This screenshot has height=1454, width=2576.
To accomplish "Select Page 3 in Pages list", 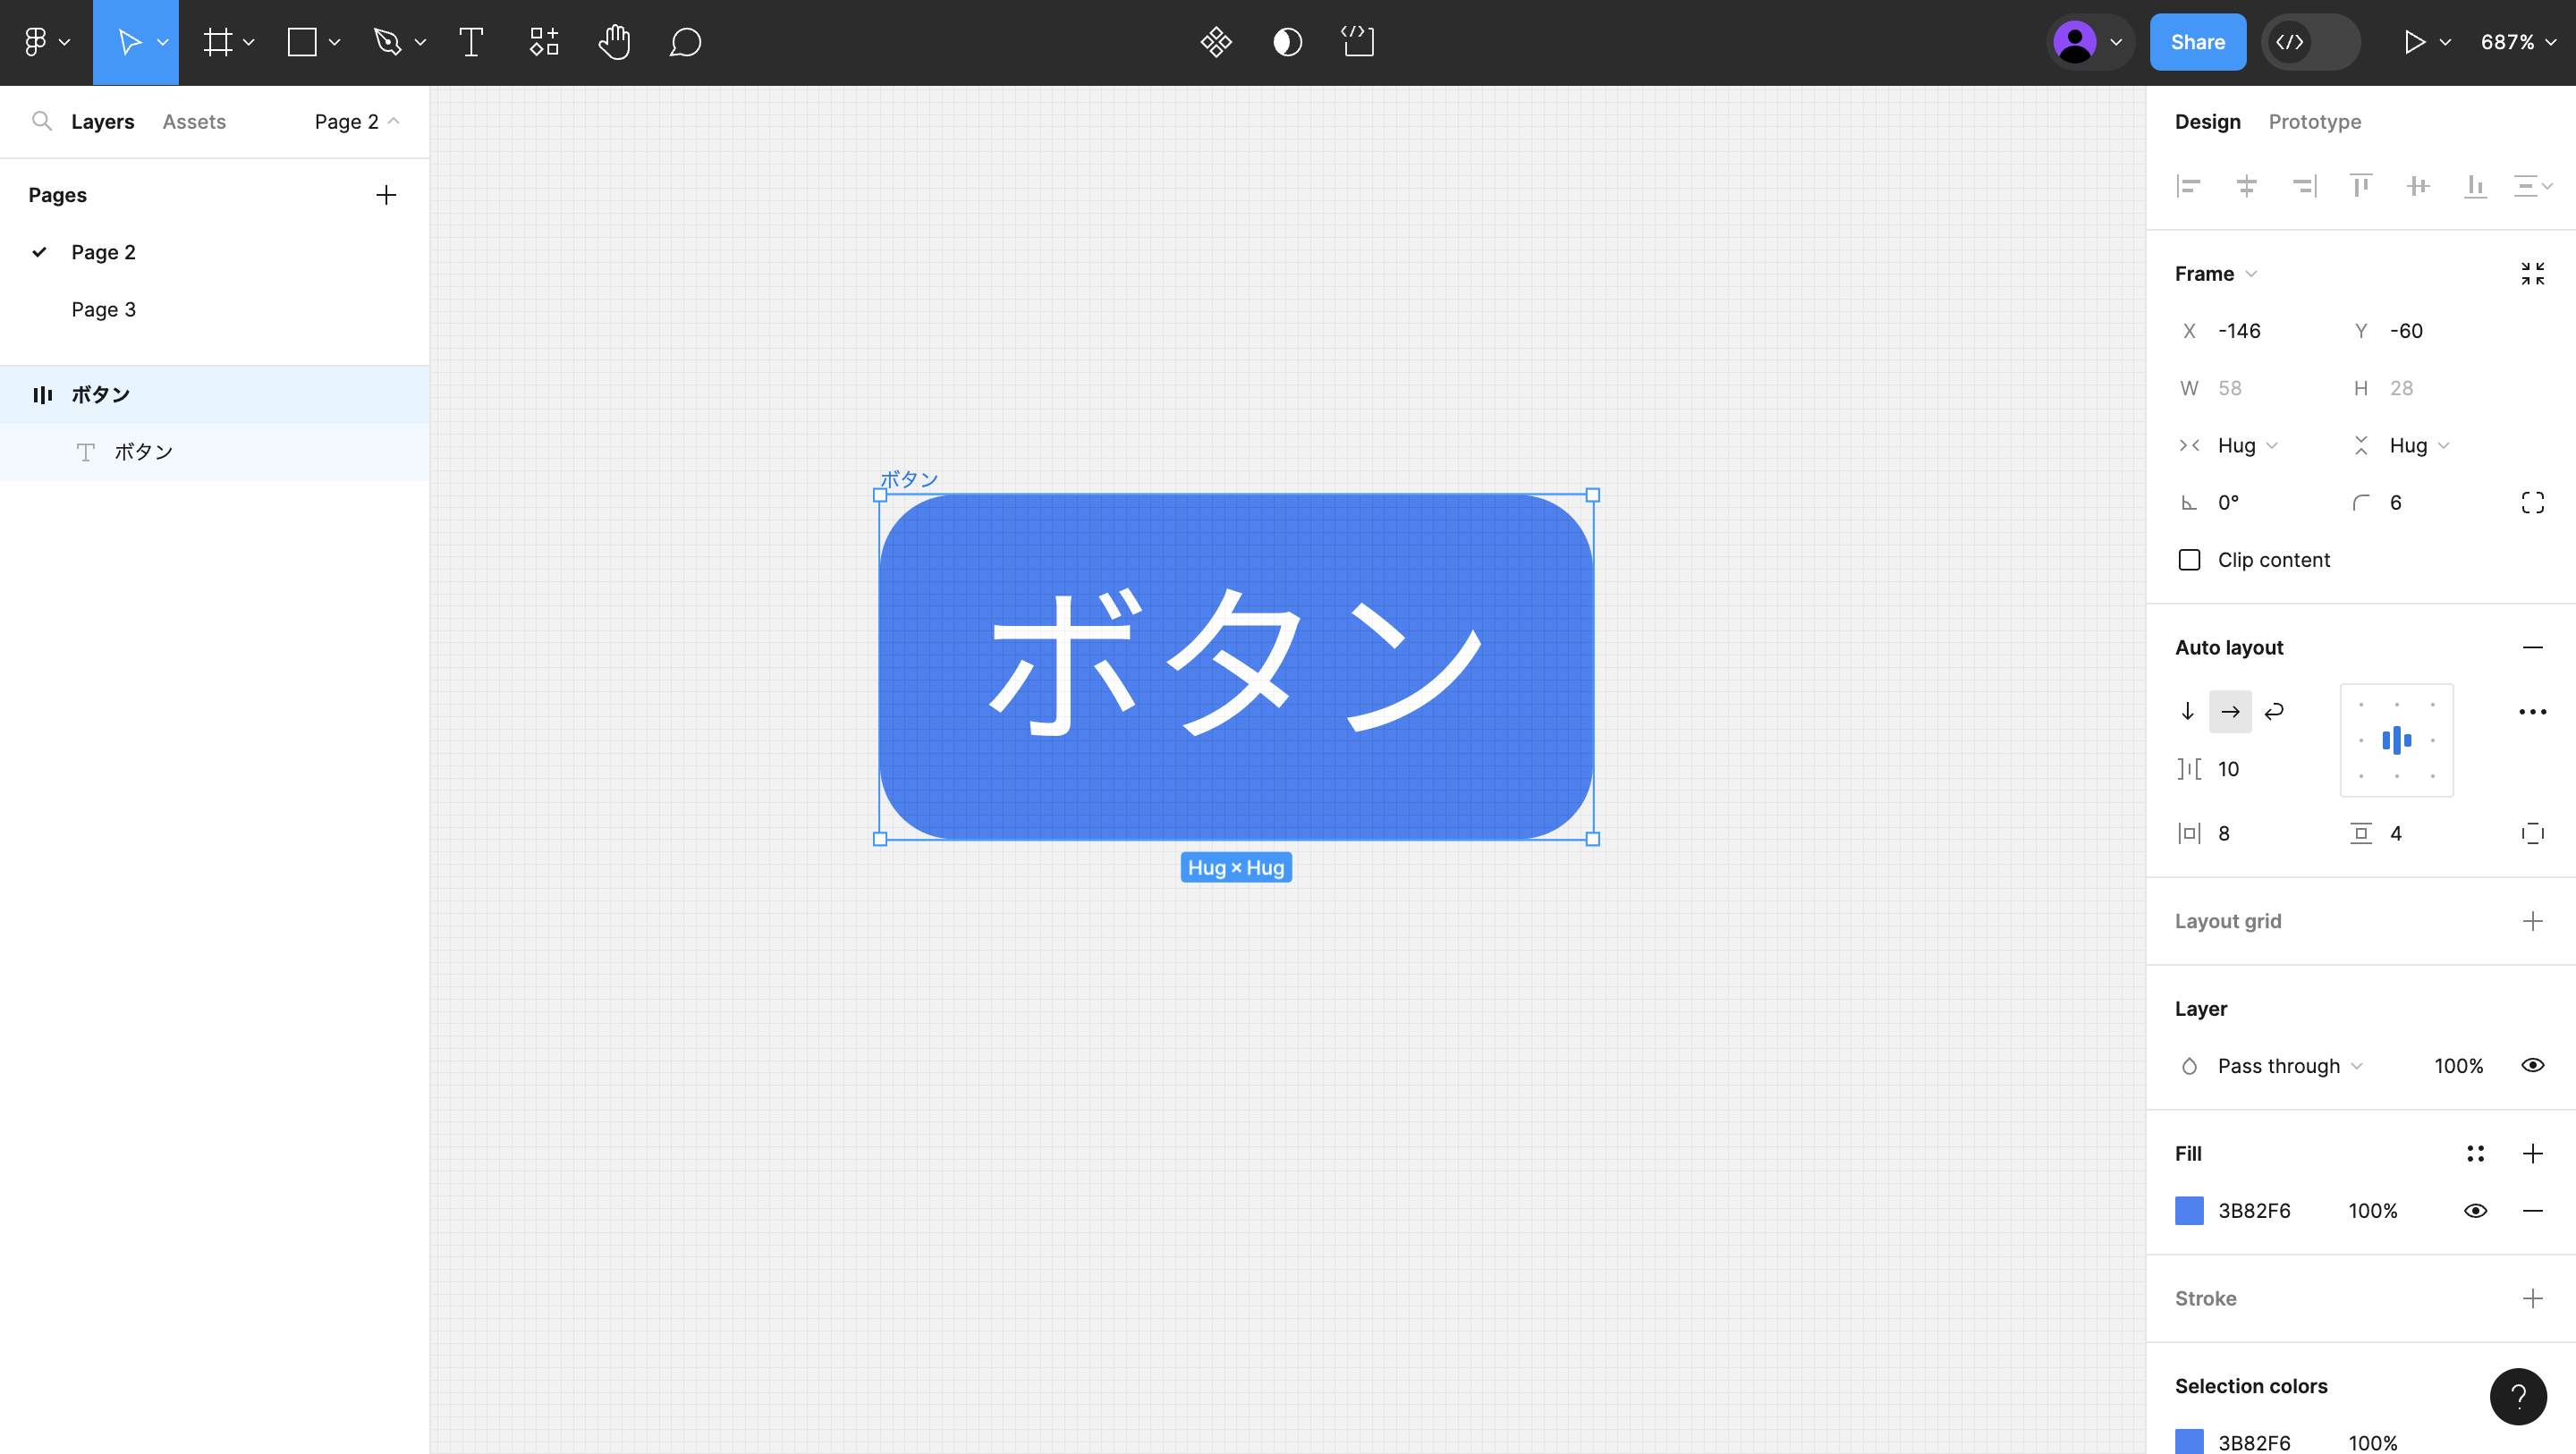I will click(x=103, y=309).
